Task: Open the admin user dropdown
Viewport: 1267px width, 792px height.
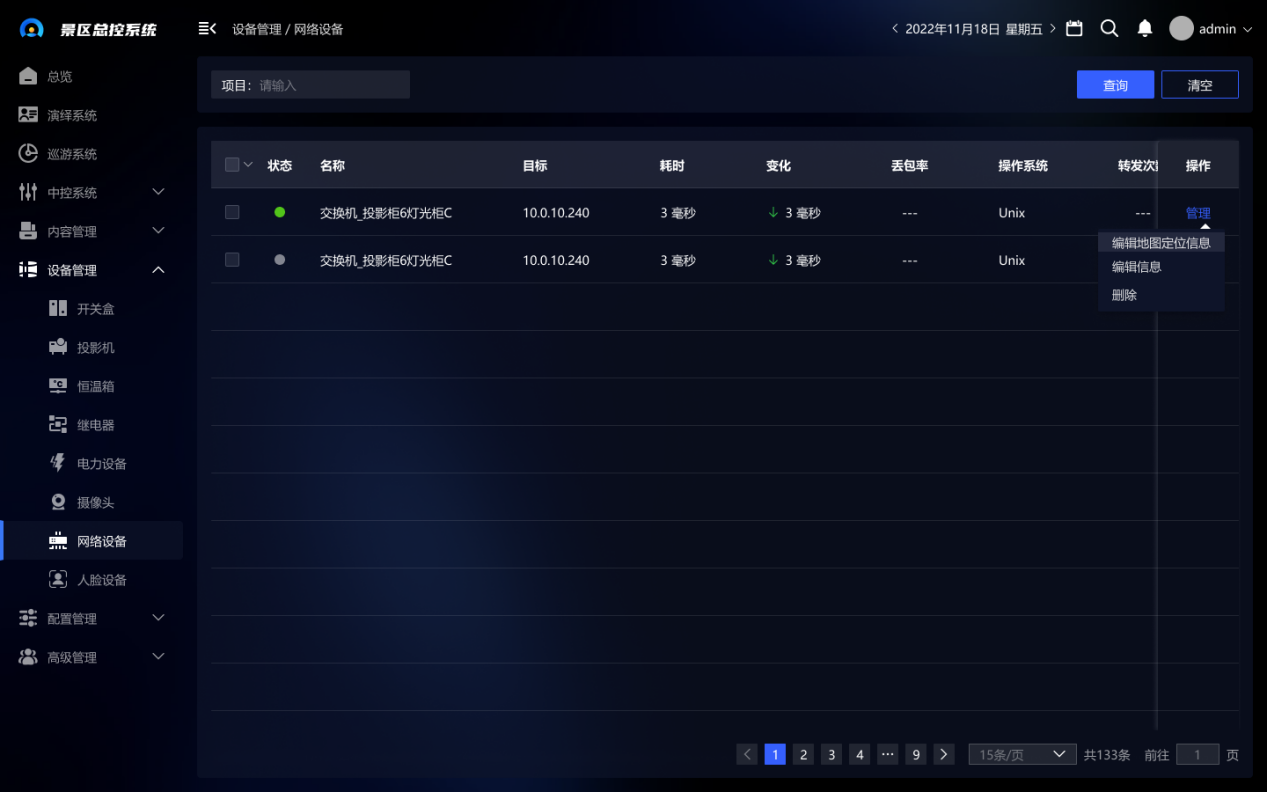Action: pos(1211,29)
